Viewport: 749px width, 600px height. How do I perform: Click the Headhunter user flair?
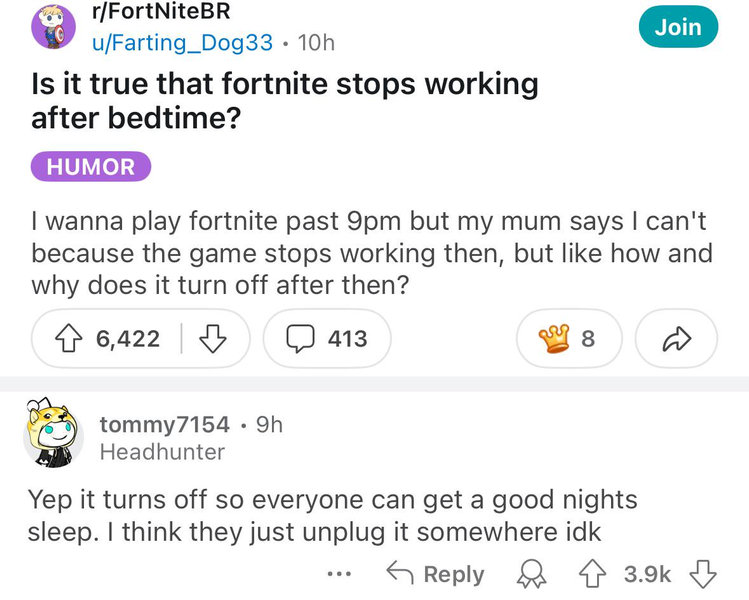click(162, 451)
